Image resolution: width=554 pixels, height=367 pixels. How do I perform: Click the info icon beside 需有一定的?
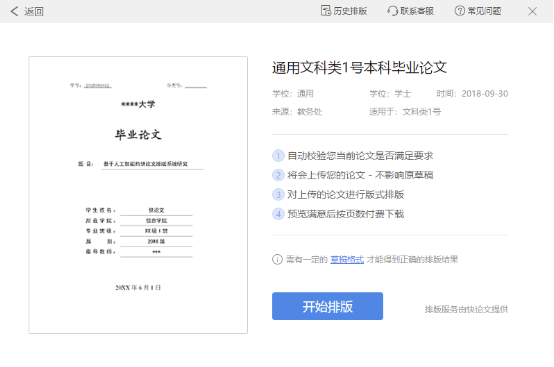(277, 259)
